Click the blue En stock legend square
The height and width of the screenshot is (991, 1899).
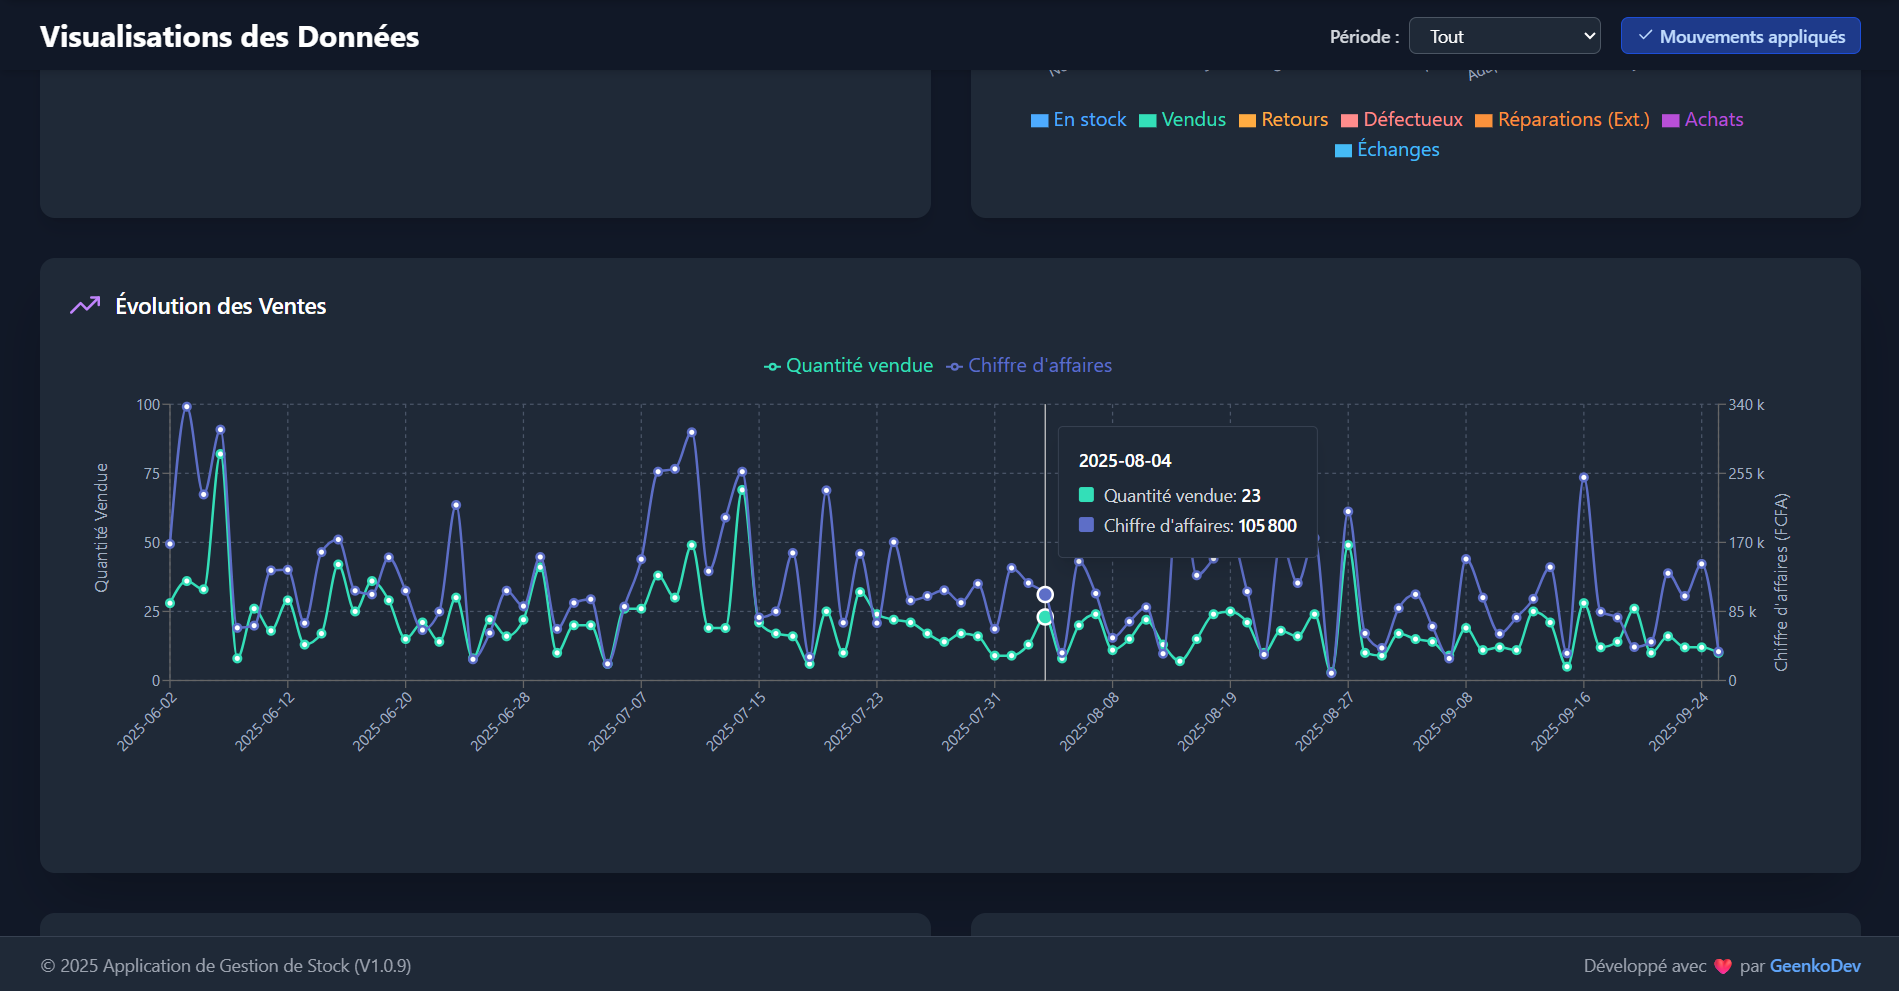pos(1039,121)
